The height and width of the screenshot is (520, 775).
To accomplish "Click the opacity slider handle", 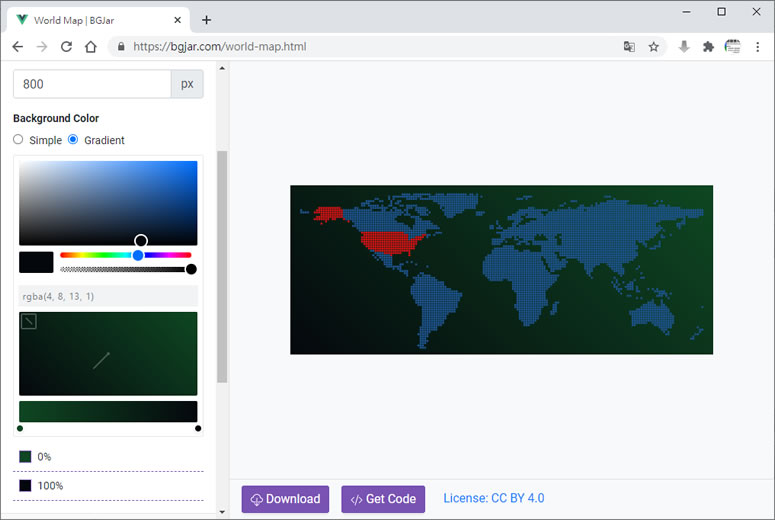I will (191, 269).
